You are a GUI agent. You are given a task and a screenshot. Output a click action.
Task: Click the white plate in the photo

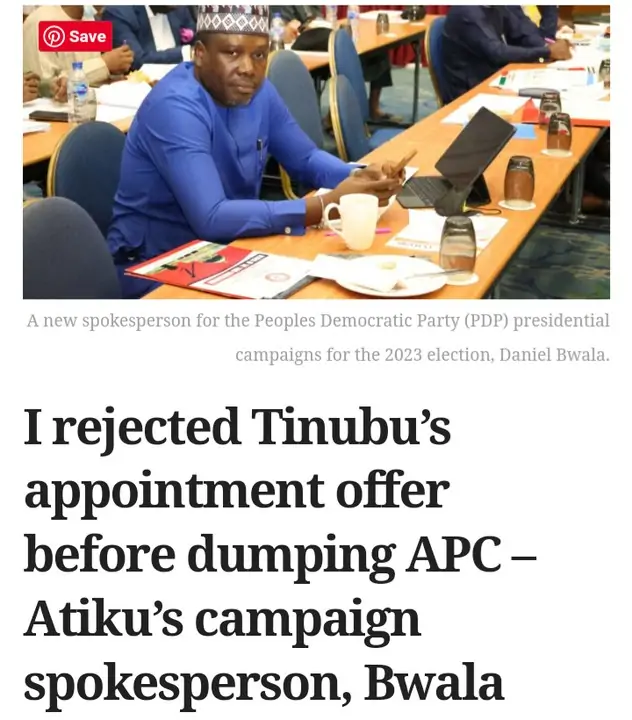(390, 276)
